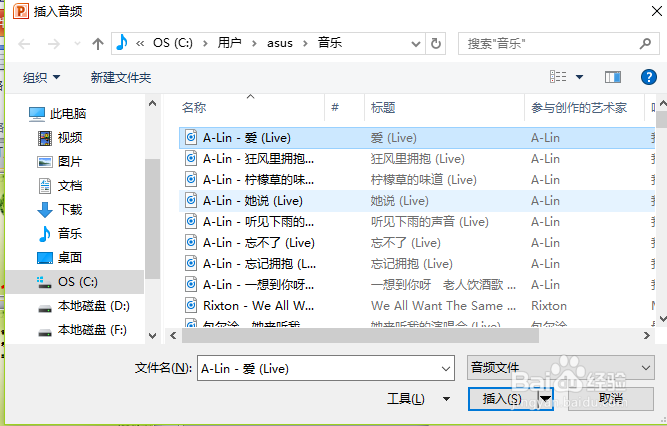The height and width of the screenshot is (426, 667).
Task: Open 音乐 folder in sidebar
Action: coord(60,233)
